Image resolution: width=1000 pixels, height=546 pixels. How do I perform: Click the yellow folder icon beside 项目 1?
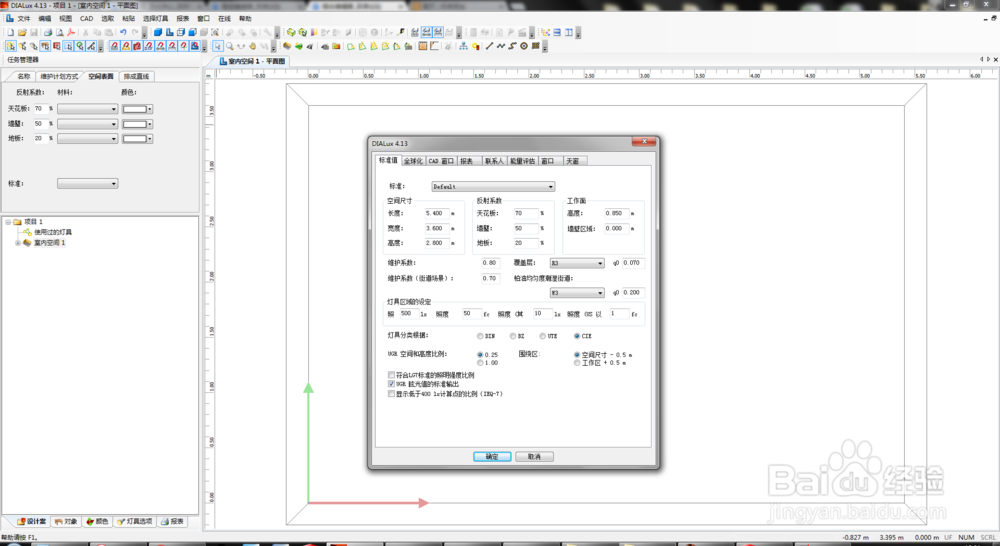tap(18, 221)
